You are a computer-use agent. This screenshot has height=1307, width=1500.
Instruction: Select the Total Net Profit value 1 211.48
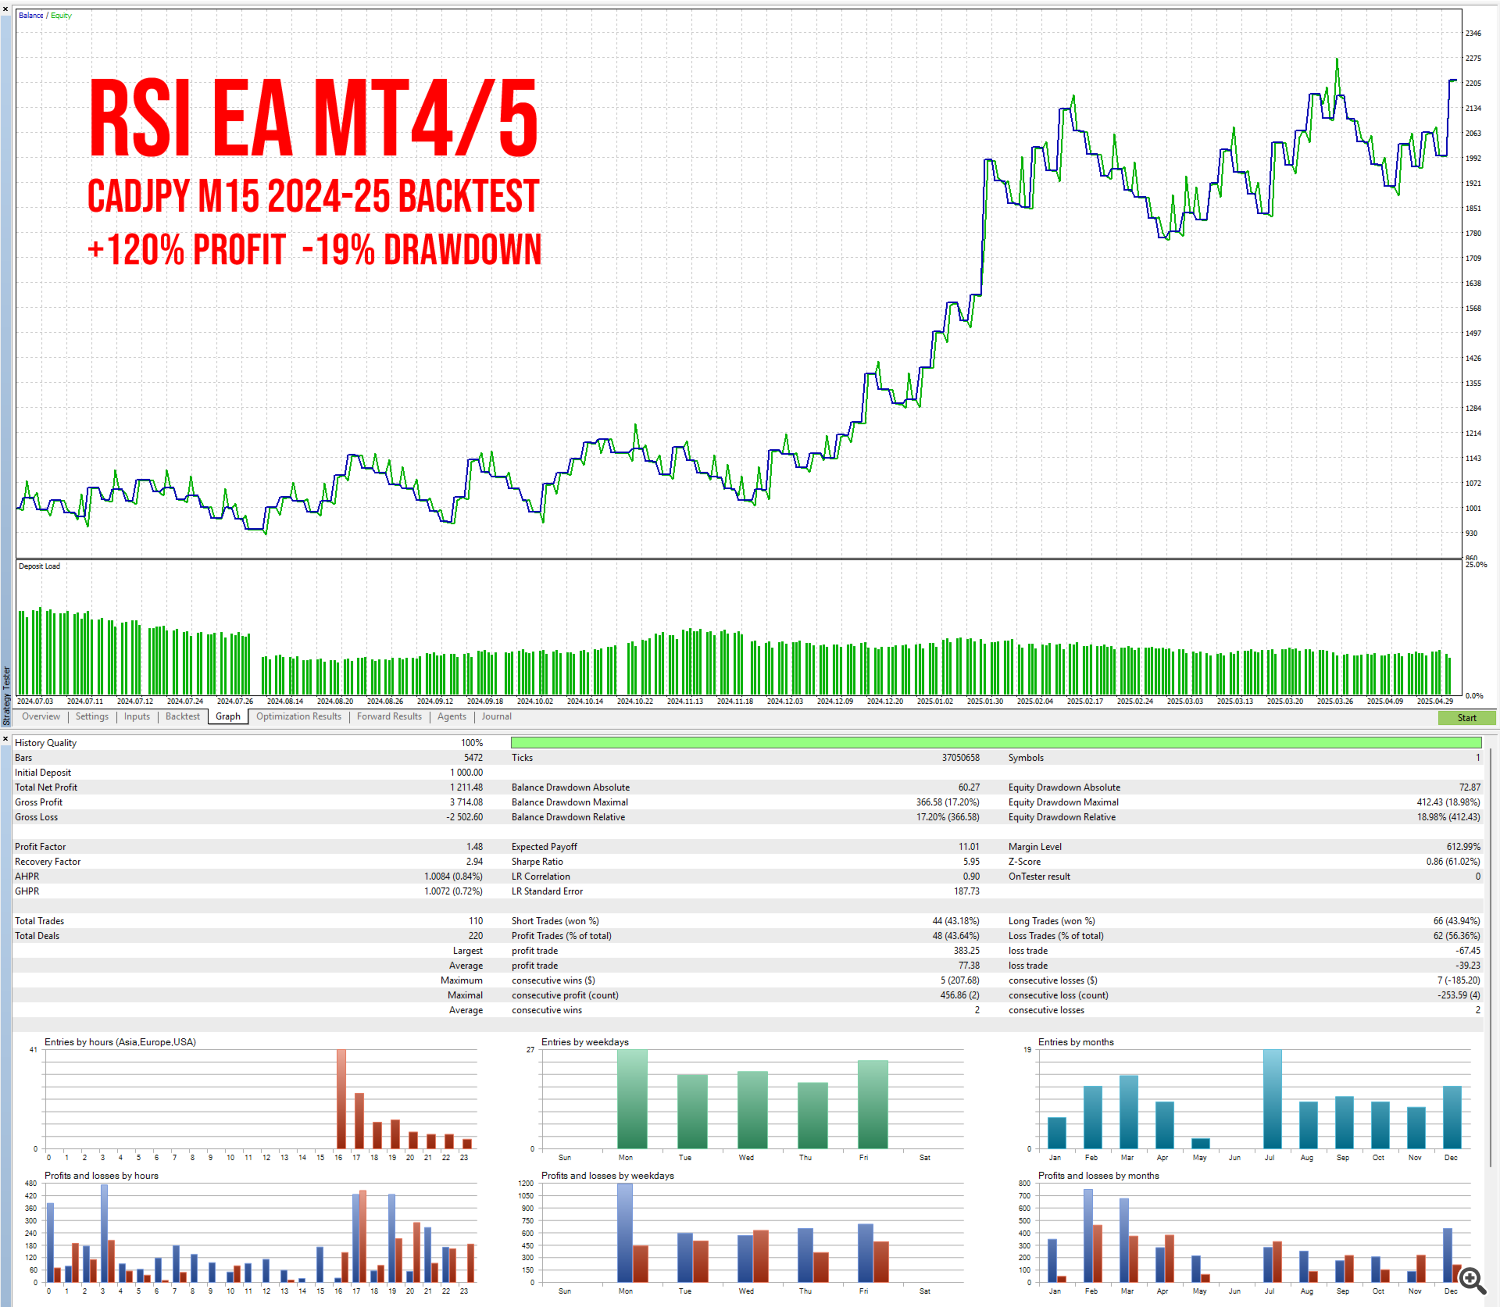(x=466, y=788)
